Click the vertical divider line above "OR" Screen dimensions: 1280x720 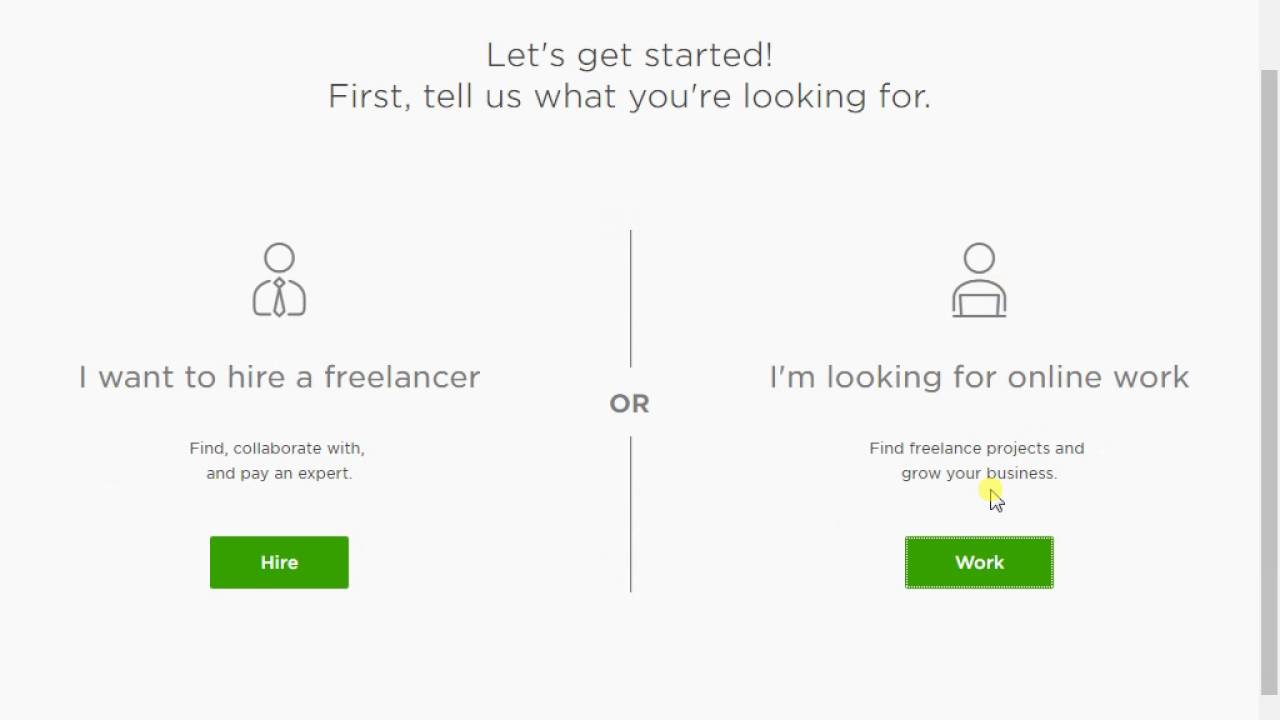[630, 298]
